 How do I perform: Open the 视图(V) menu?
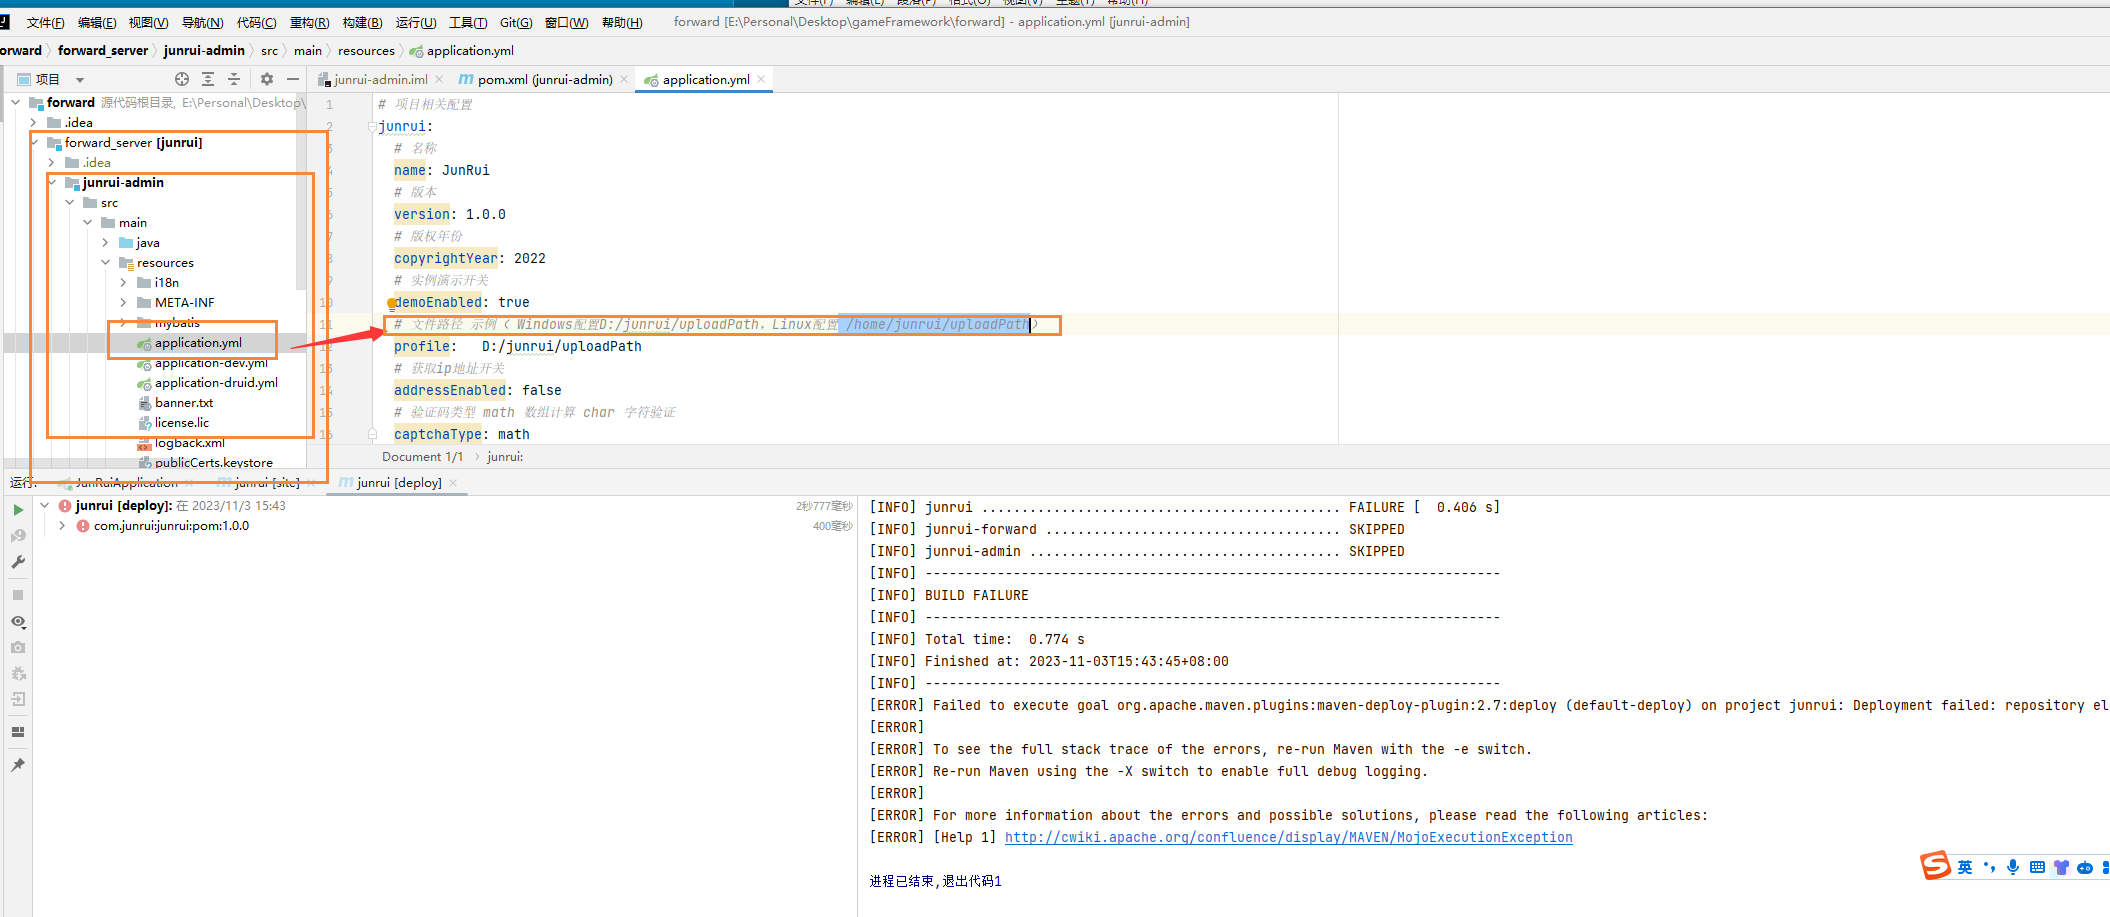[148, 22]
